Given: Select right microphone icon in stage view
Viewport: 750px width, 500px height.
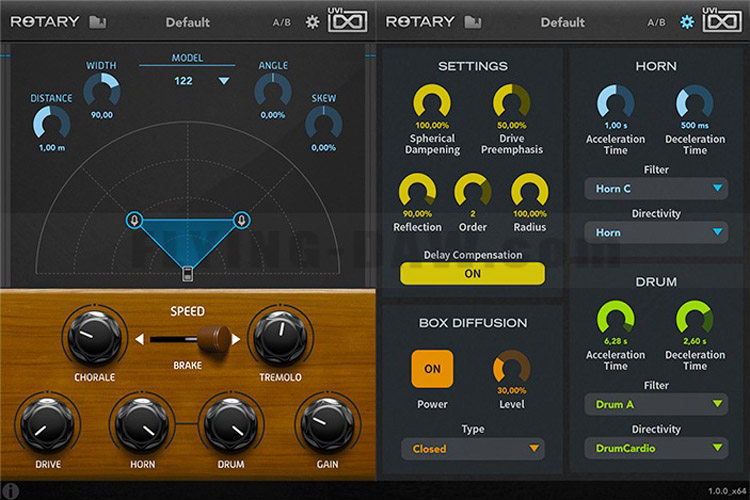Looking at the screenshot, I should 242,220.
